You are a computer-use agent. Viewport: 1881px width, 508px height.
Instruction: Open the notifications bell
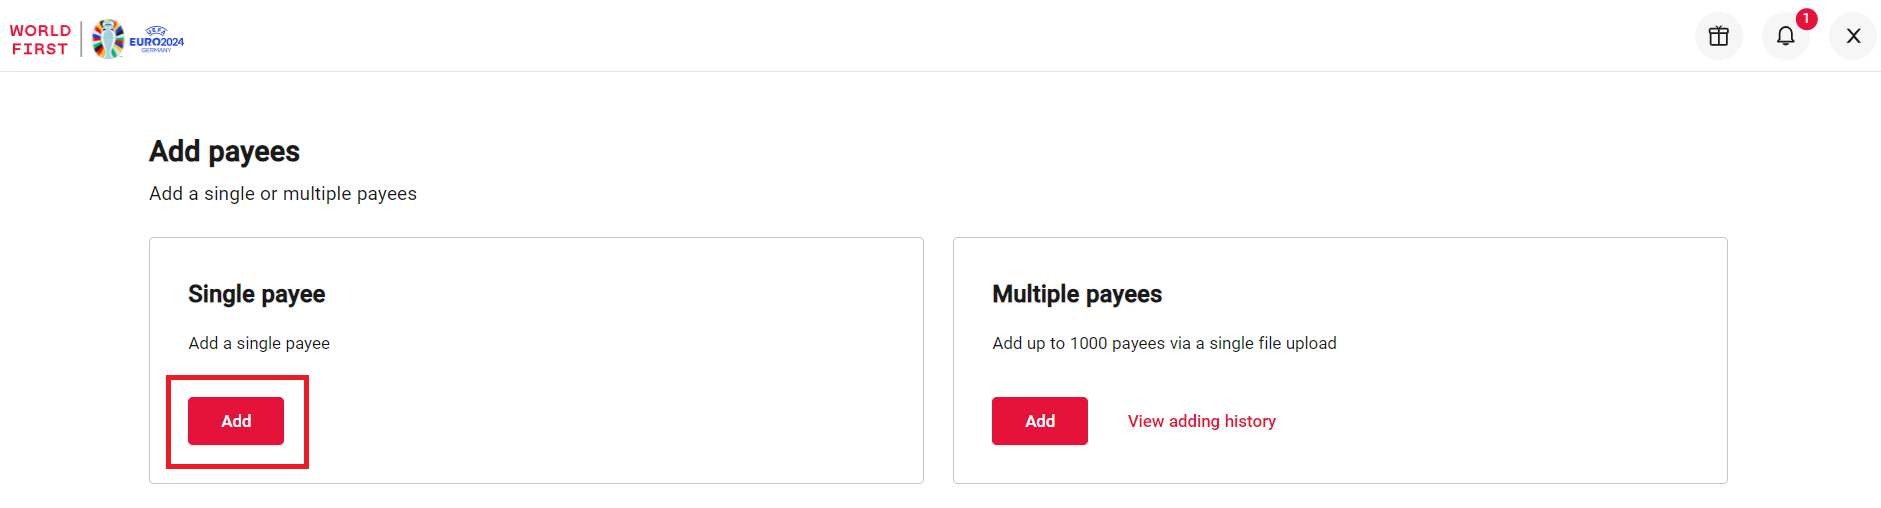[1785, 37]
